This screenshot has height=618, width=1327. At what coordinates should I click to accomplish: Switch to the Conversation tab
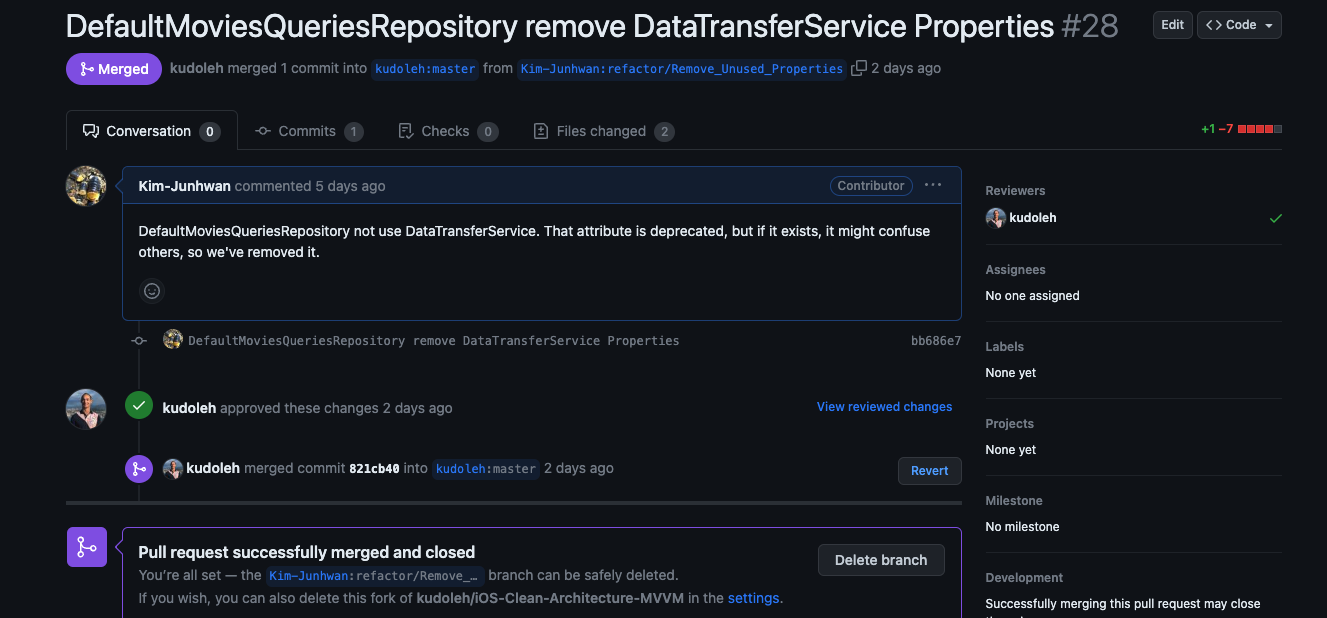[x=152, y=131]
